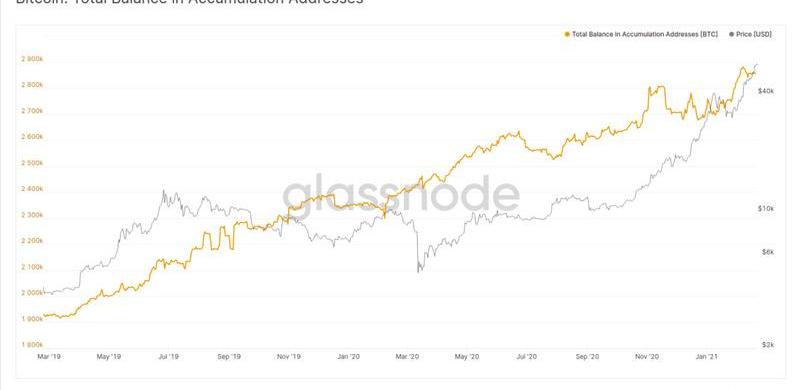Click the March 2020 price crash low point

419,271
